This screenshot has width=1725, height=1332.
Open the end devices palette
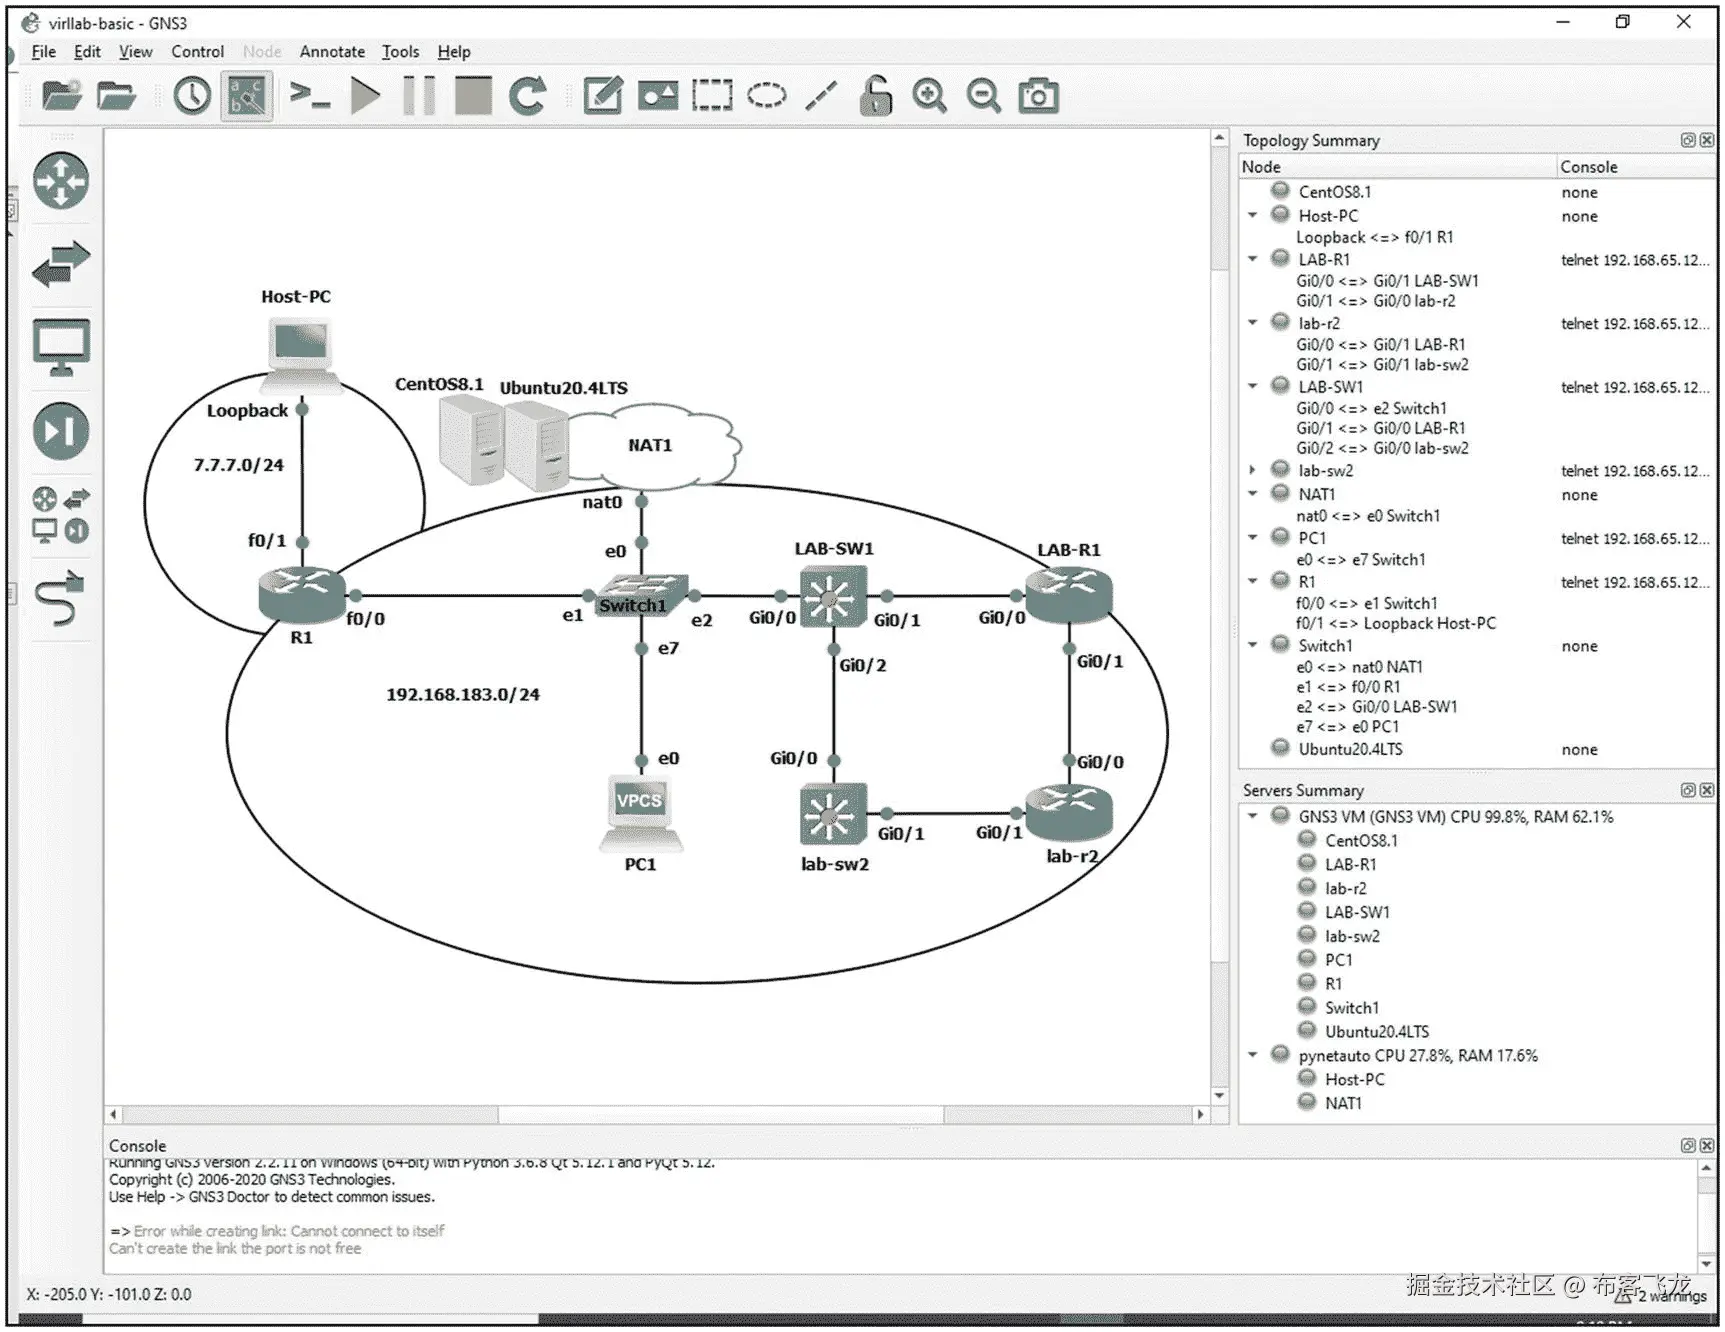(60, 345)
